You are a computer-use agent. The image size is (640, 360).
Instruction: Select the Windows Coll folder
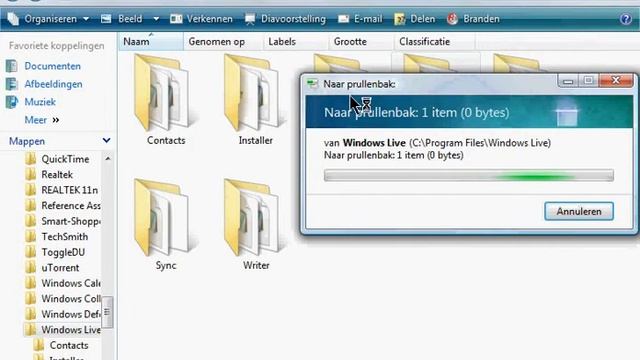(71, 298)
